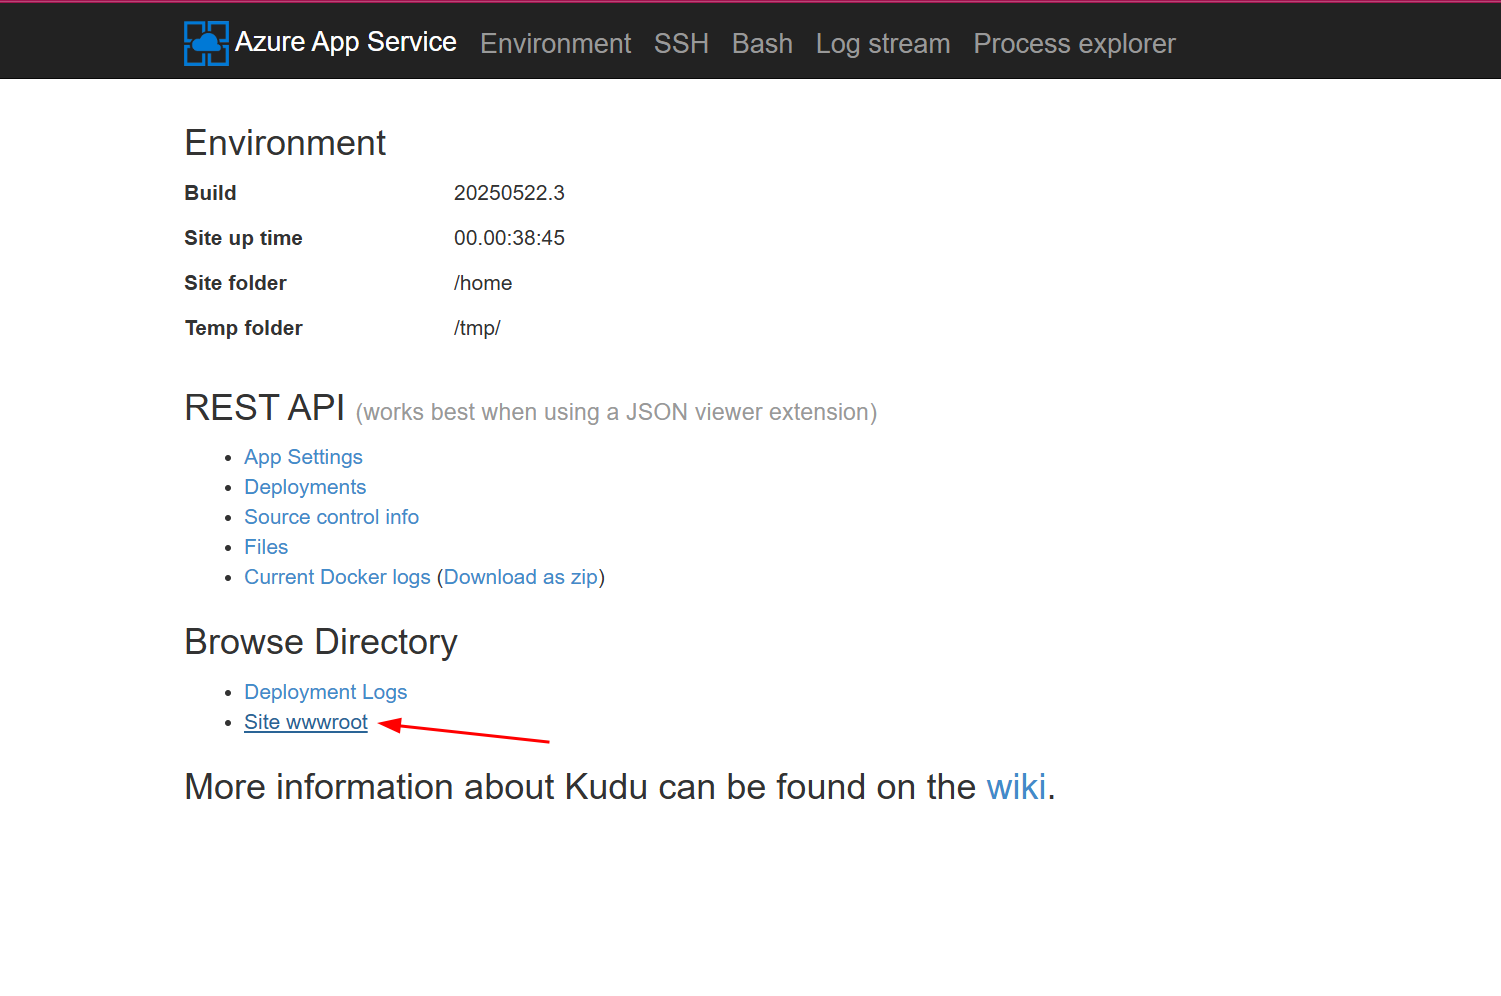Screen dimensions: 1501x996
Task: Browse the Deployment Logs directory
Action: [325, 692]
